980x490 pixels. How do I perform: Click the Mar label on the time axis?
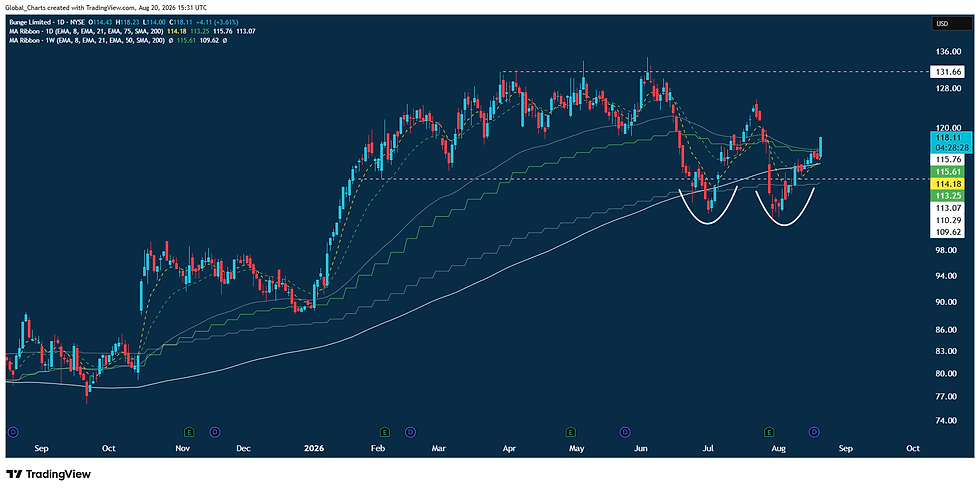point(440,448)
